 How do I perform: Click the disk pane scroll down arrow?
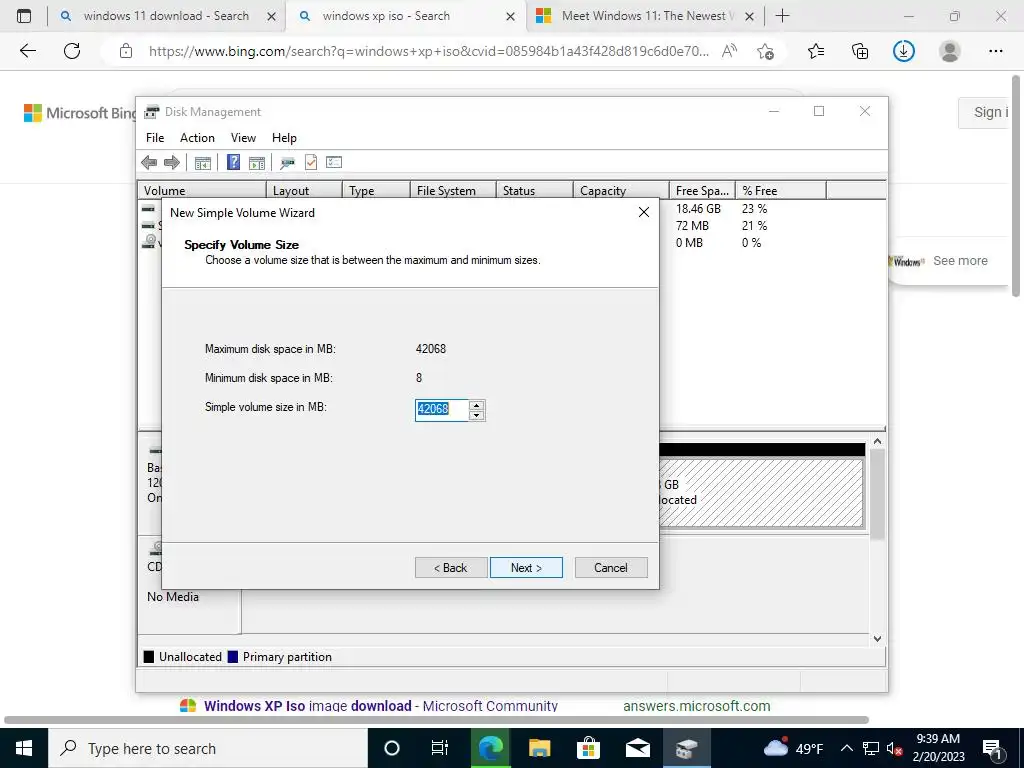(x=878, y=639)
